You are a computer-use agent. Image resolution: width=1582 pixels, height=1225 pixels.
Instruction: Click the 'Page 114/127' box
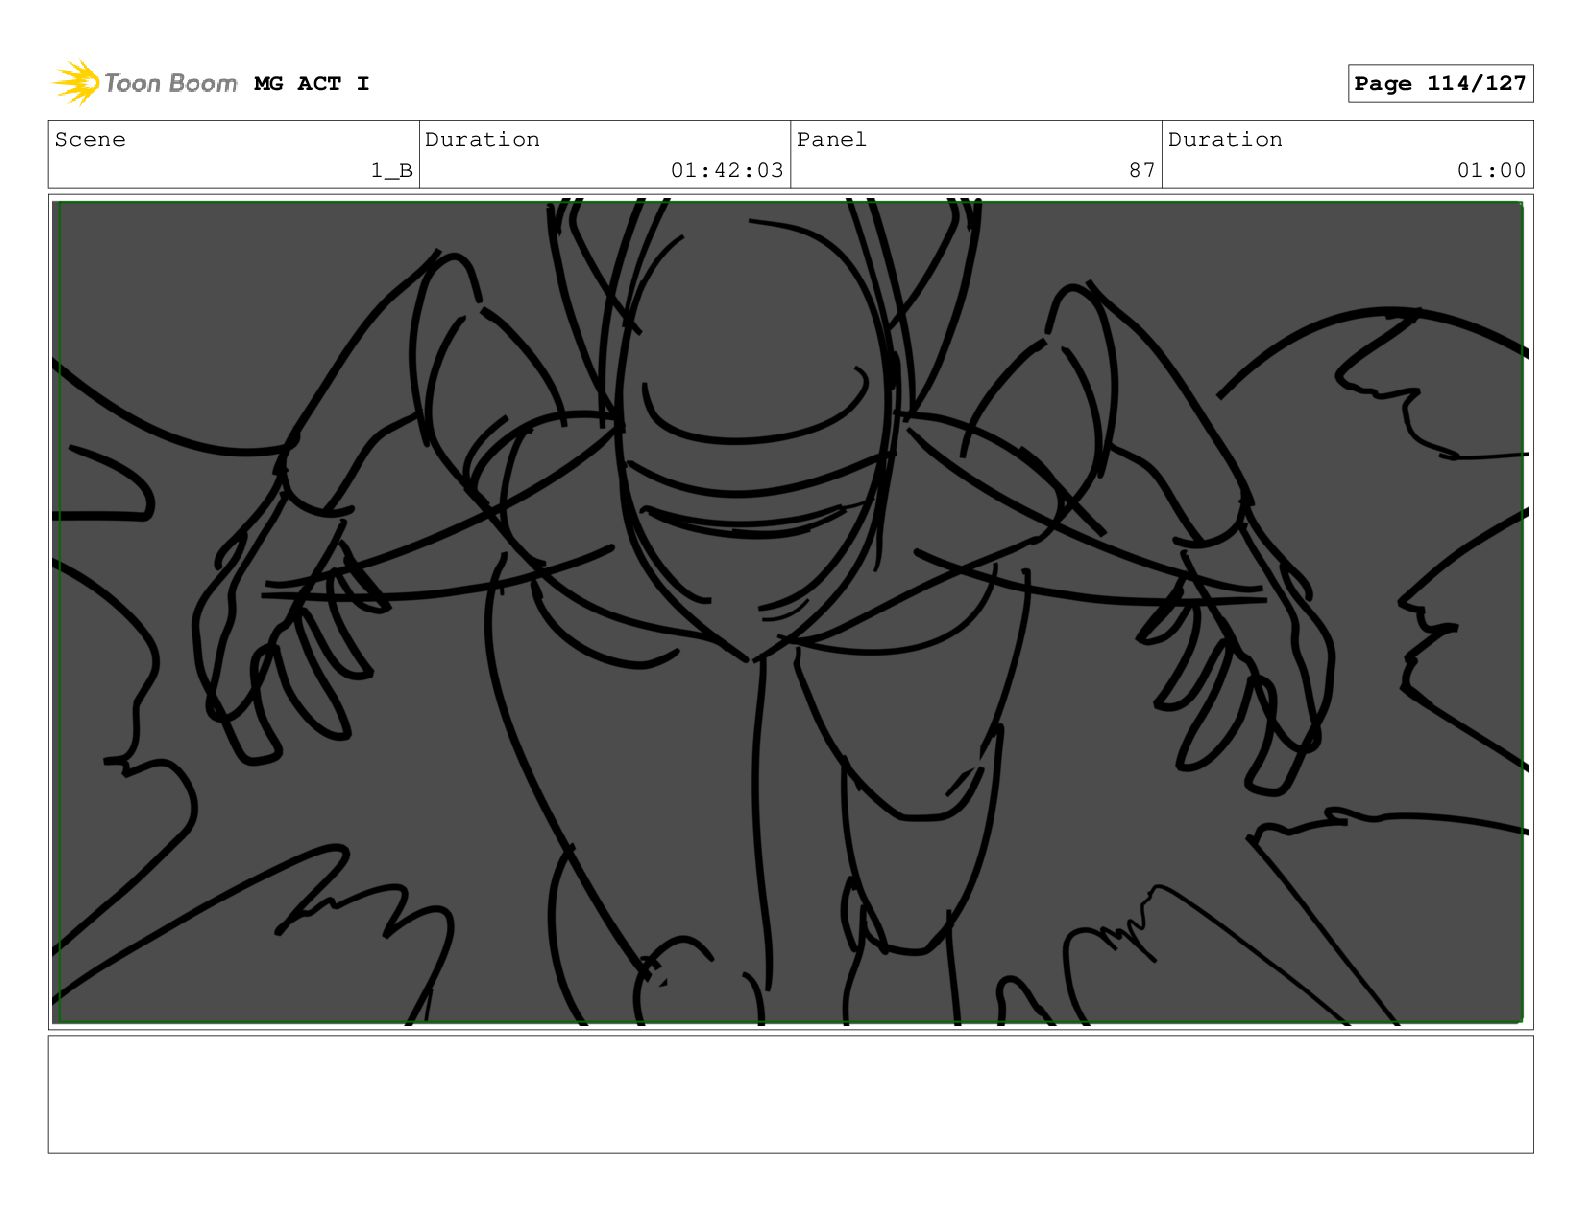tap(1440, 84)
